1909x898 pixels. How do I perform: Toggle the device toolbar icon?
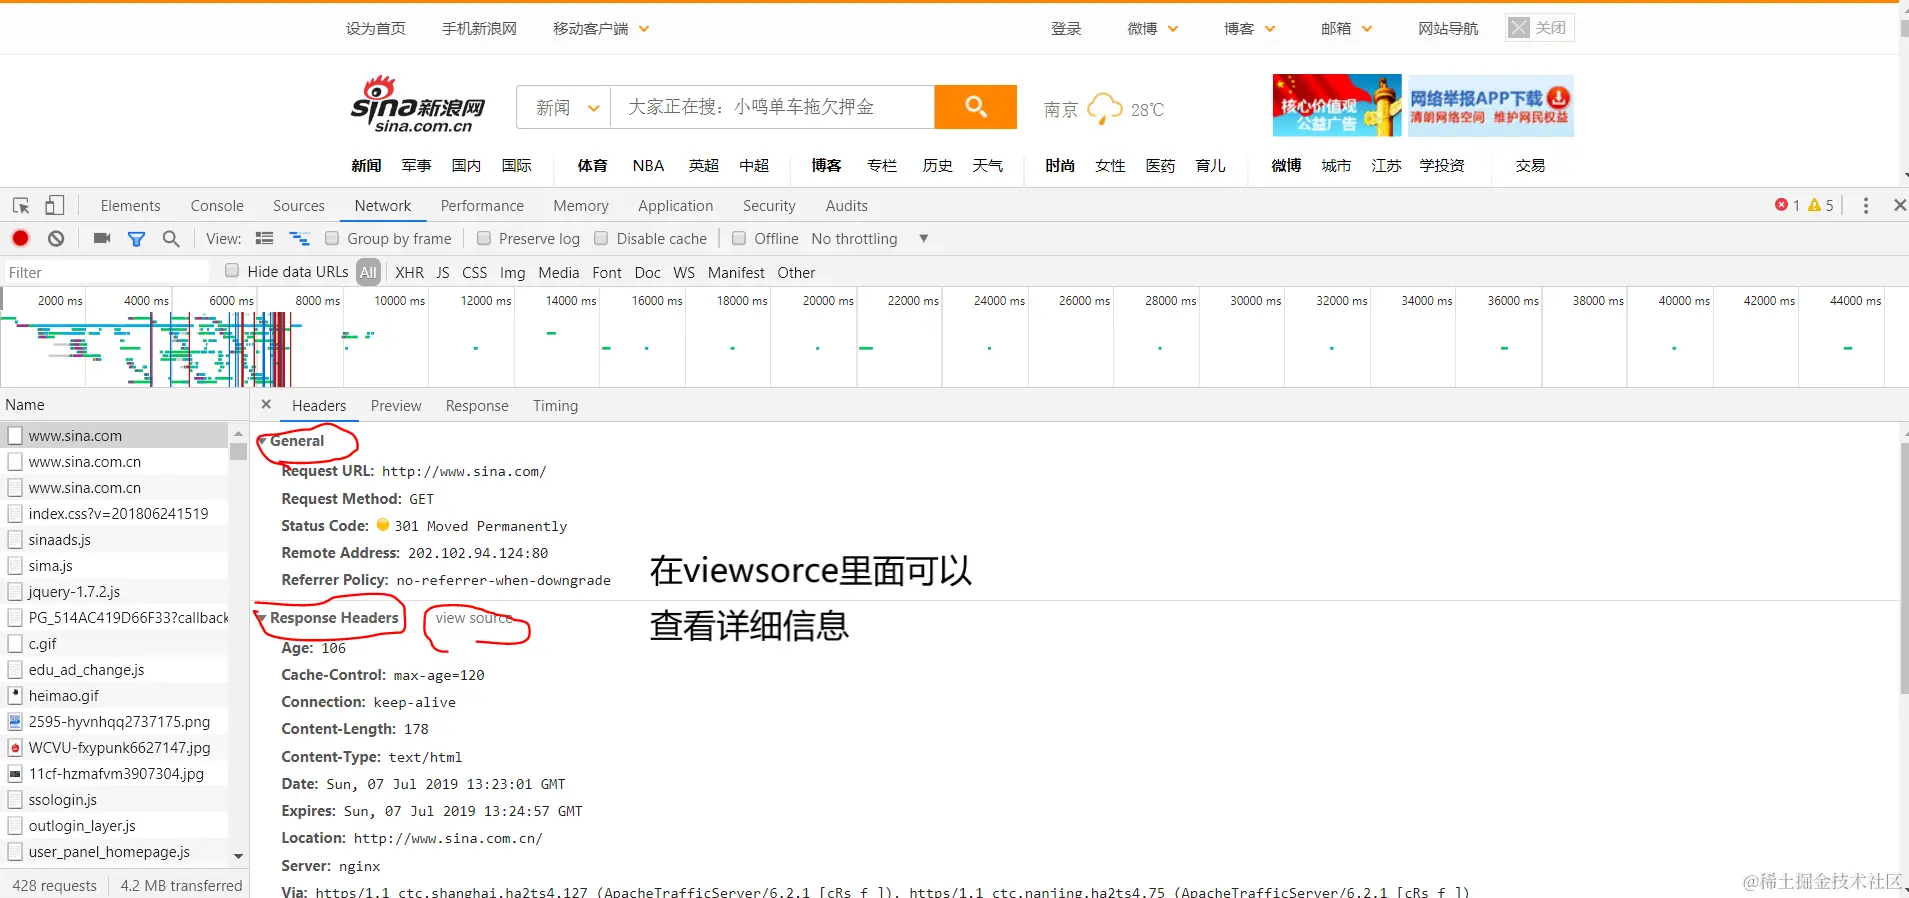click(x=55, y=206)
